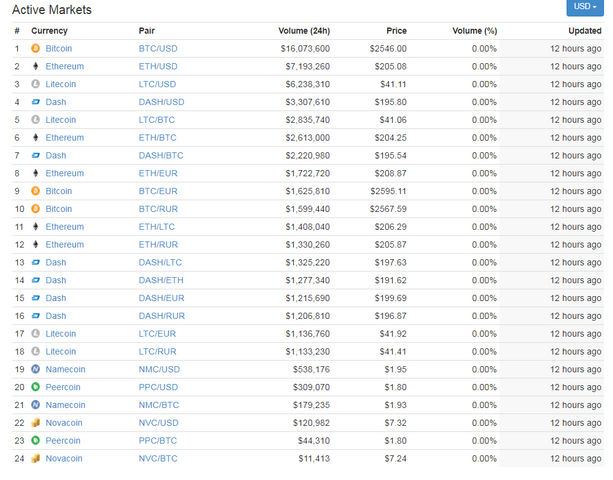This screenshot has width=613, height=480.
Task: Click the Ethereum icon in row 11
Action: tap(36, 227)
